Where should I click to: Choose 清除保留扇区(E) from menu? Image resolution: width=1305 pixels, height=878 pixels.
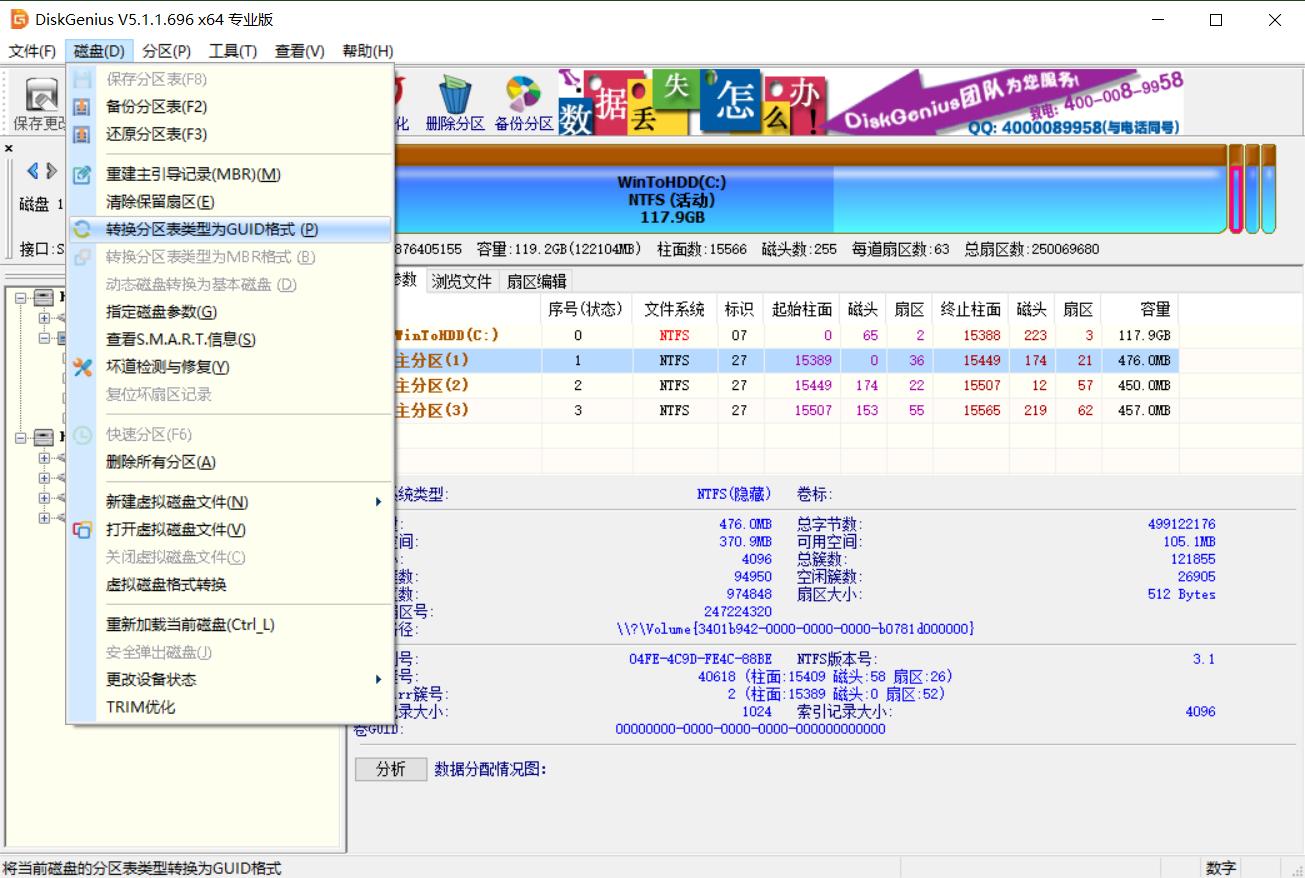click(230, 202)
